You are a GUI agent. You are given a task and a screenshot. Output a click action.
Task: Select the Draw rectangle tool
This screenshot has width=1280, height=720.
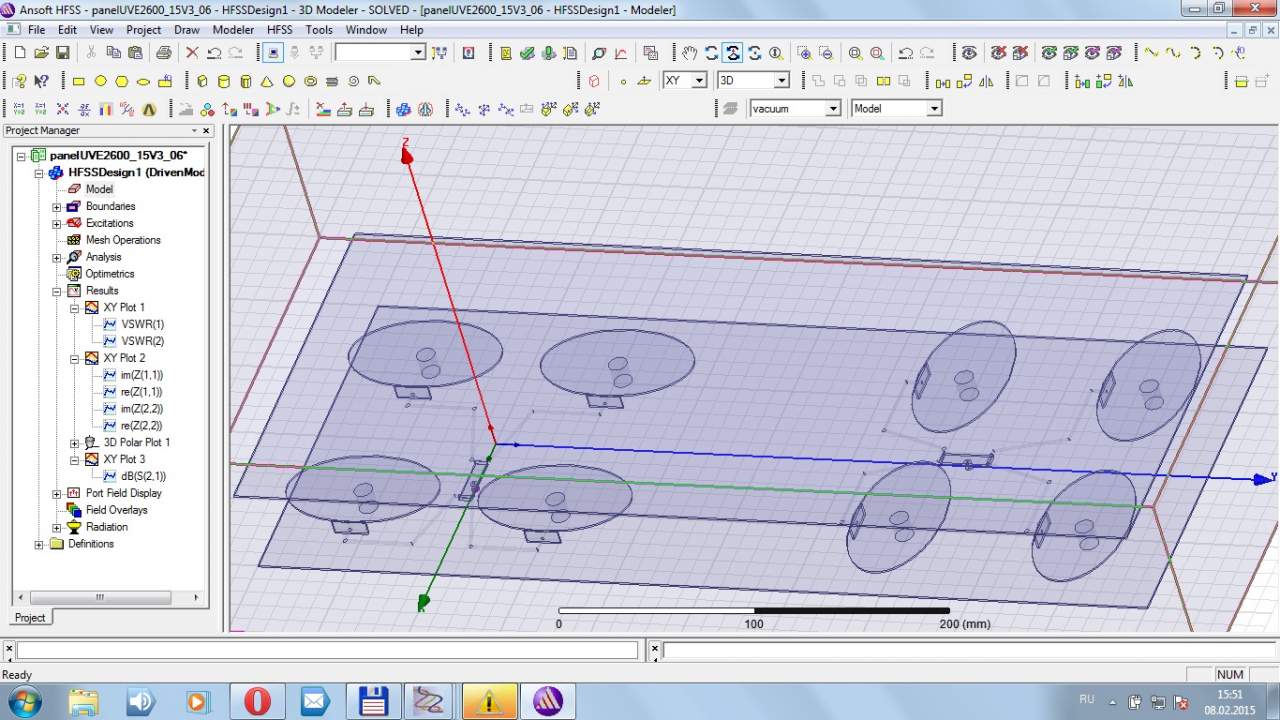(x=79, y=81)
